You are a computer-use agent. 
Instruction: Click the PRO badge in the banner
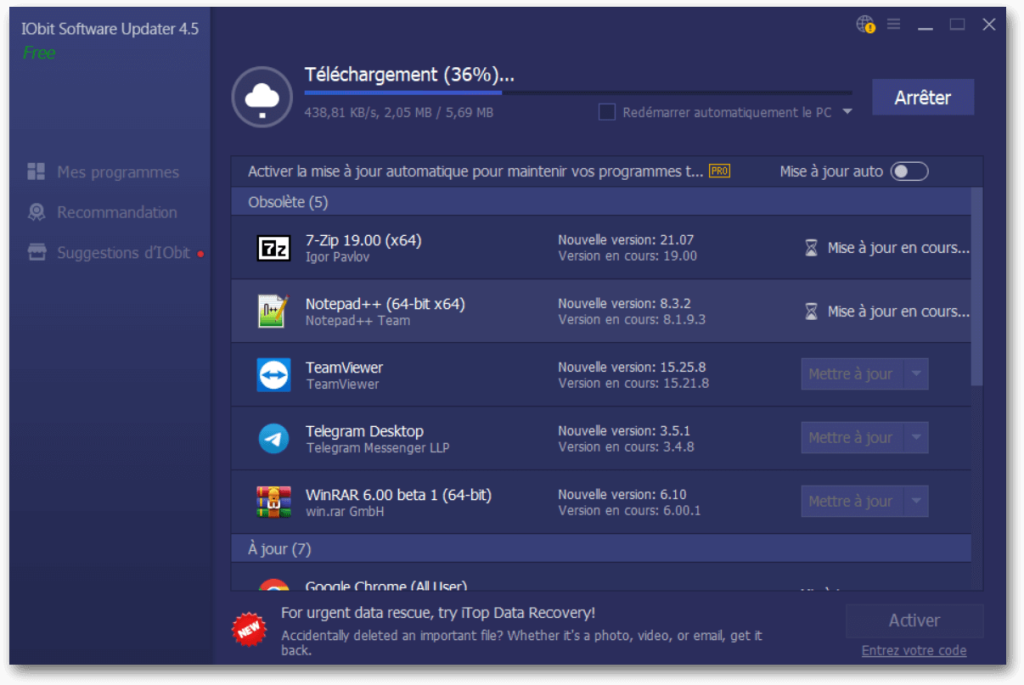click(720, 171)
